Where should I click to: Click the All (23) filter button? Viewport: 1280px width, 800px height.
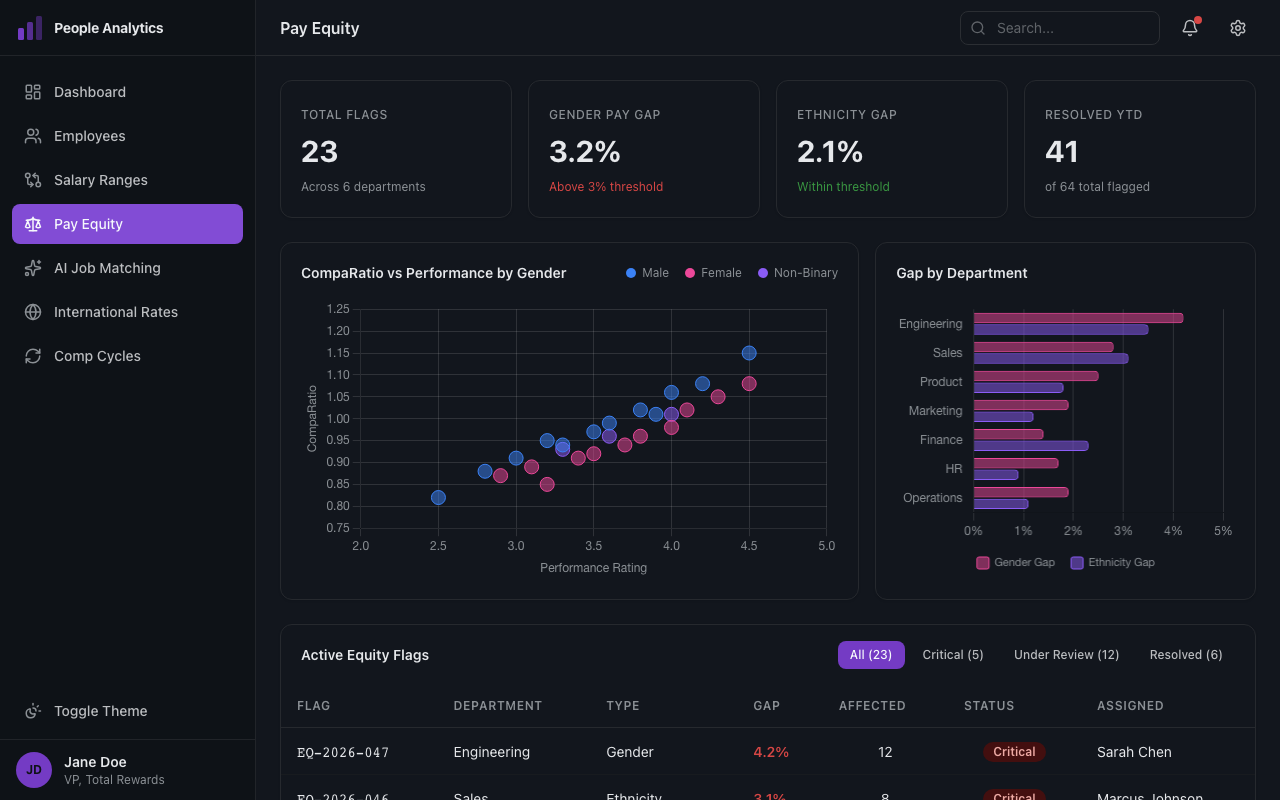tap(871, 654)
